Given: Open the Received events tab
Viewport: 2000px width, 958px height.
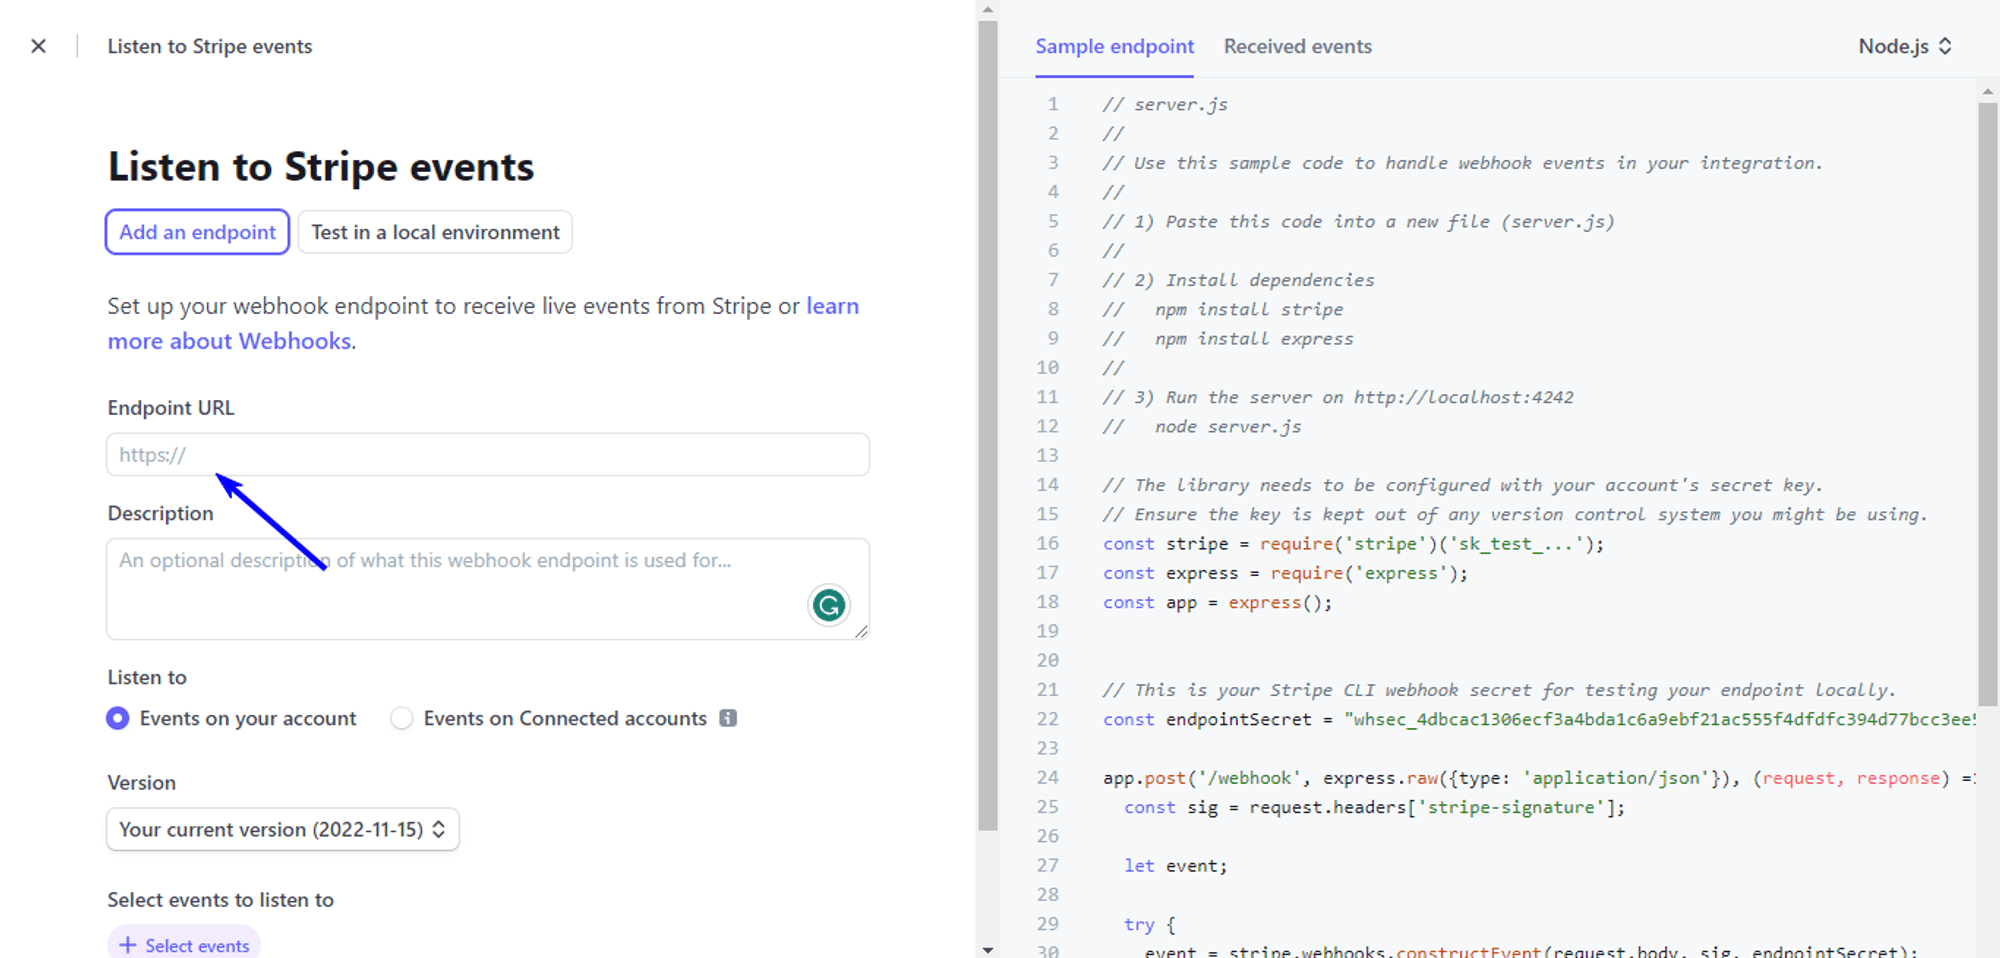Looking at the screenshot, I should (1297, 46).
